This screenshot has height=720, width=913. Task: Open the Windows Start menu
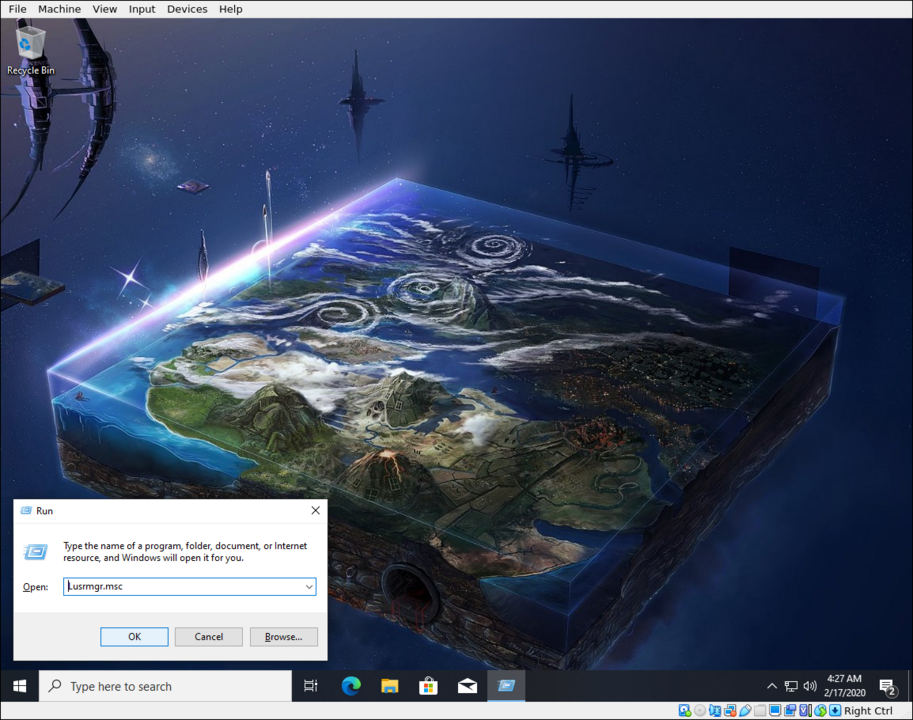19,686
